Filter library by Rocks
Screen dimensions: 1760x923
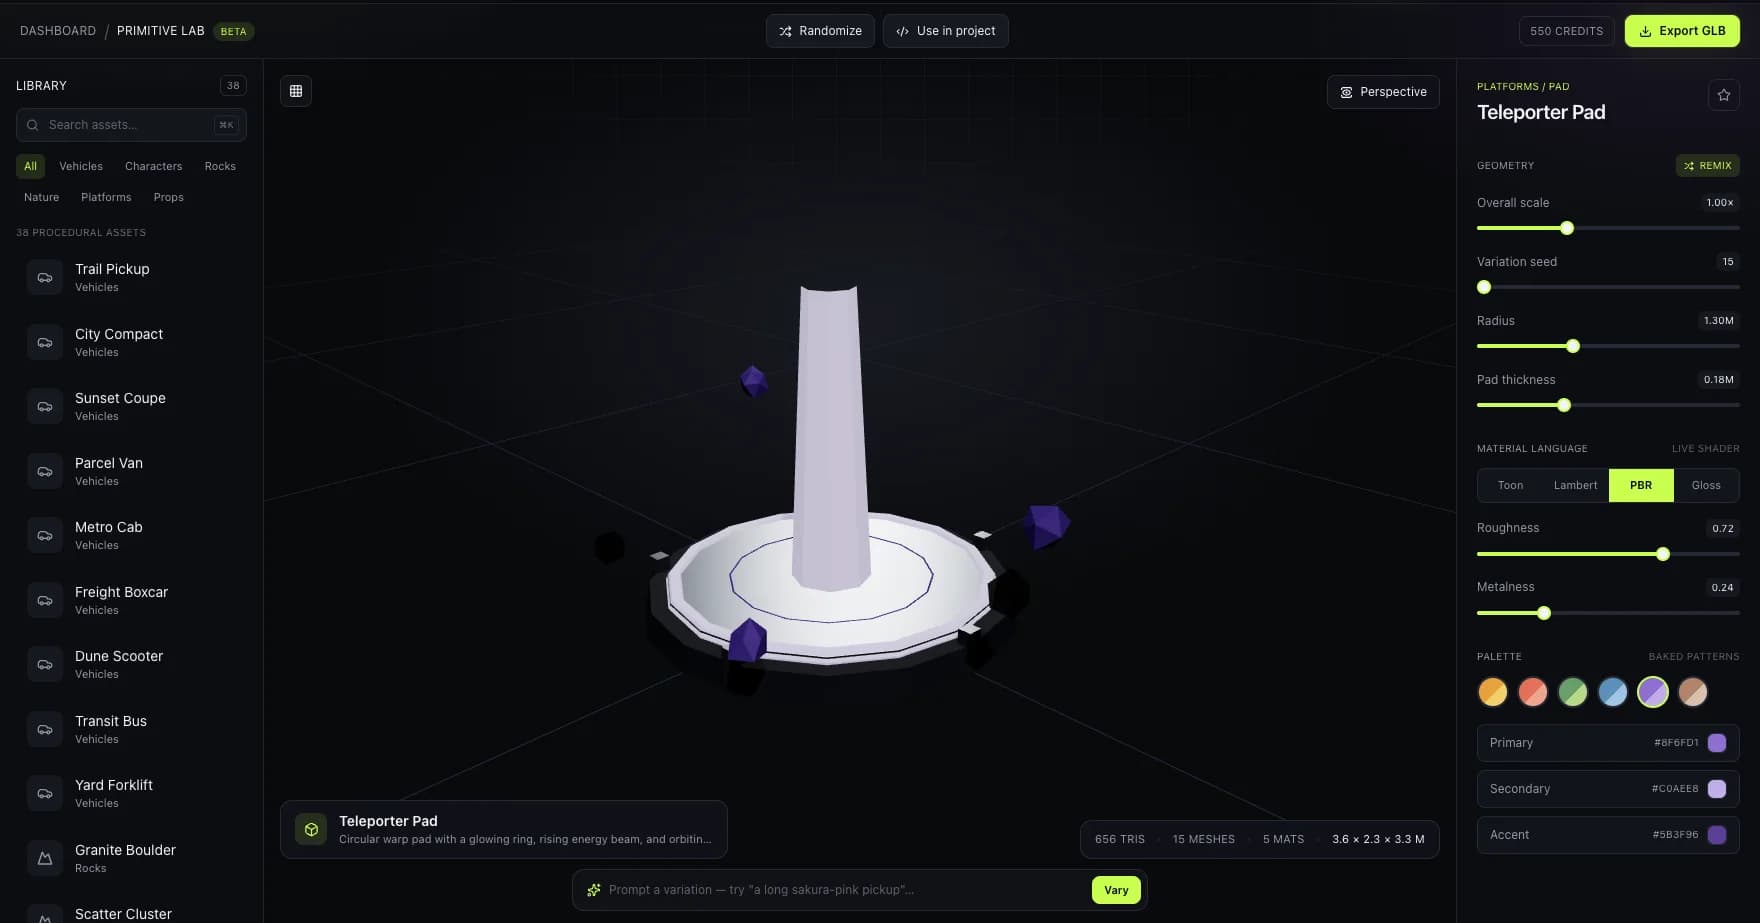tap(220, 166)
